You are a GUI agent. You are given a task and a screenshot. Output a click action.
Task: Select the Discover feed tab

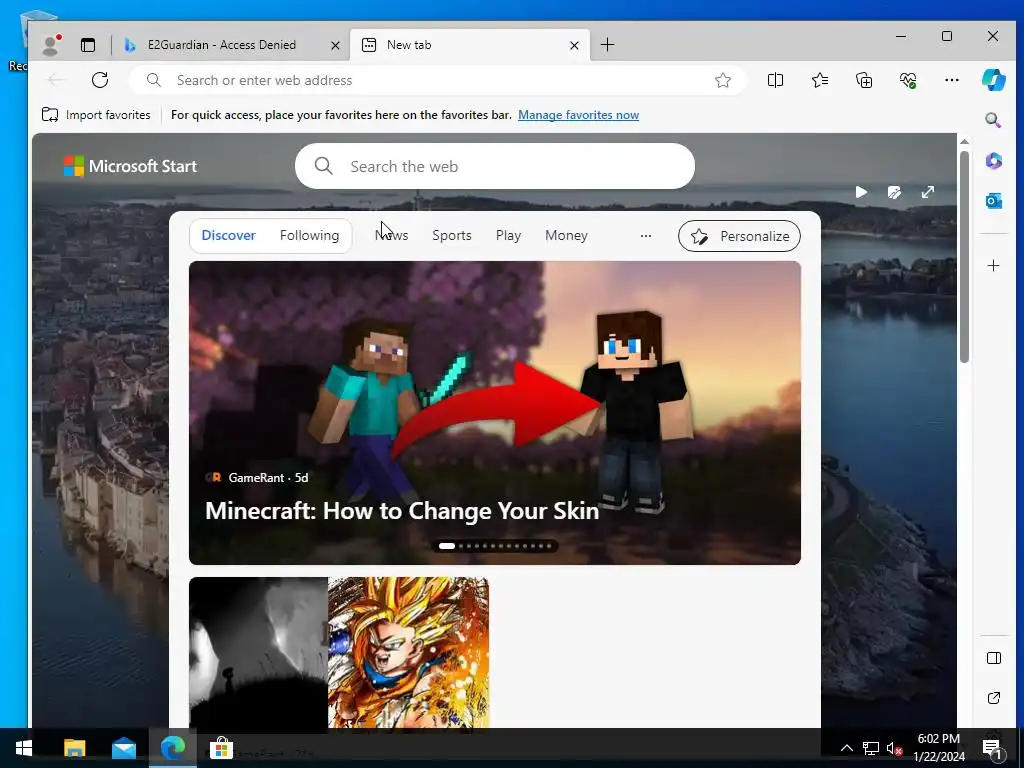pos(229,235)
